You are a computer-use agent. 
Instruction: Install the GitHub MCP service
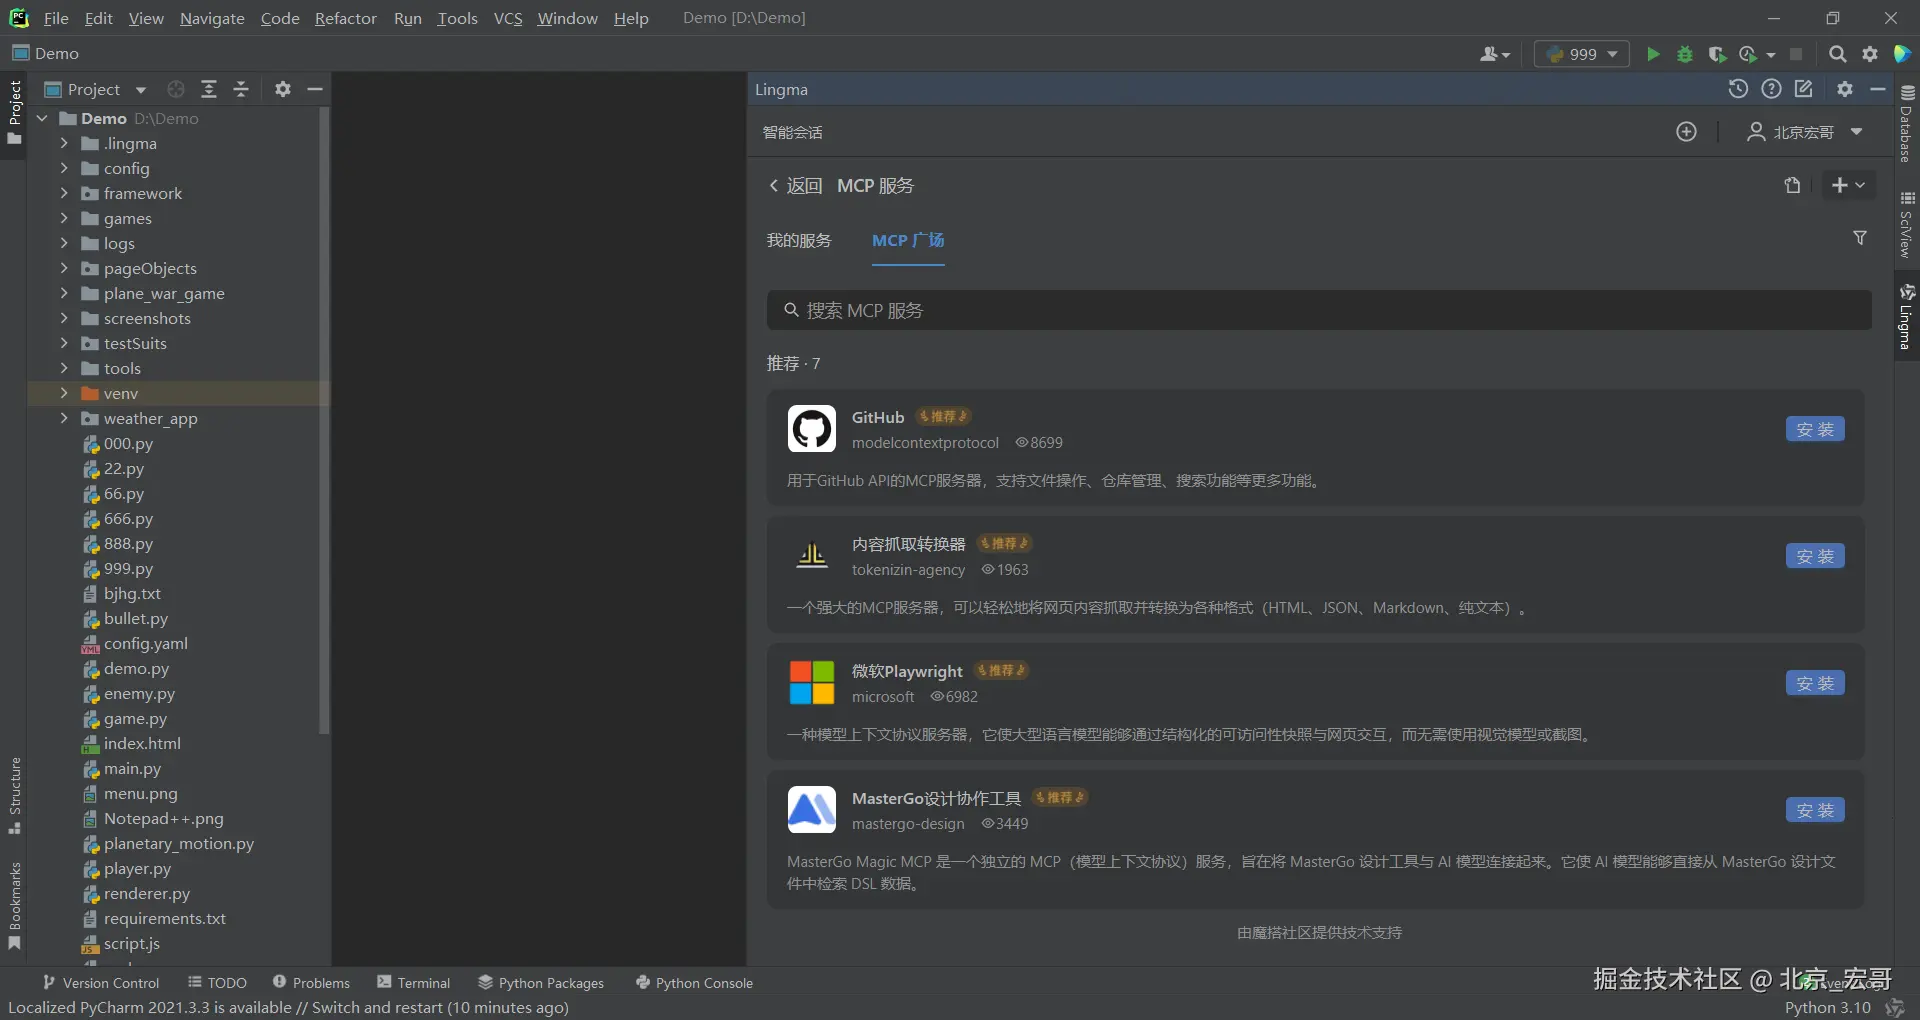point(1815,429)
